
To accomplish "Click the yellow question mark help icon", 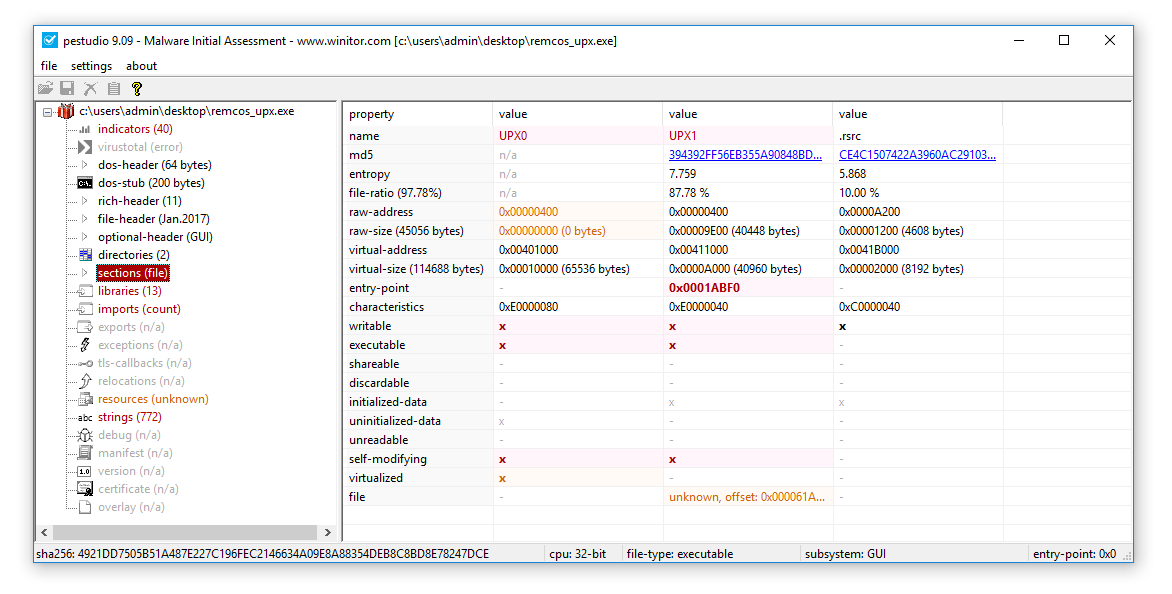I will pos(137,89).
